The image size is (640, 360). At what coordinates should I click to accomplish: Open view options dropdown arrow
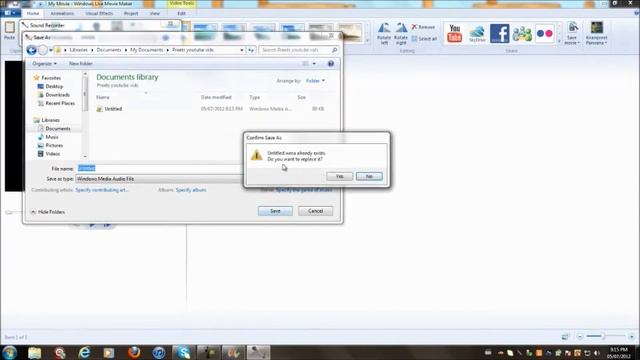click(314, 64)
